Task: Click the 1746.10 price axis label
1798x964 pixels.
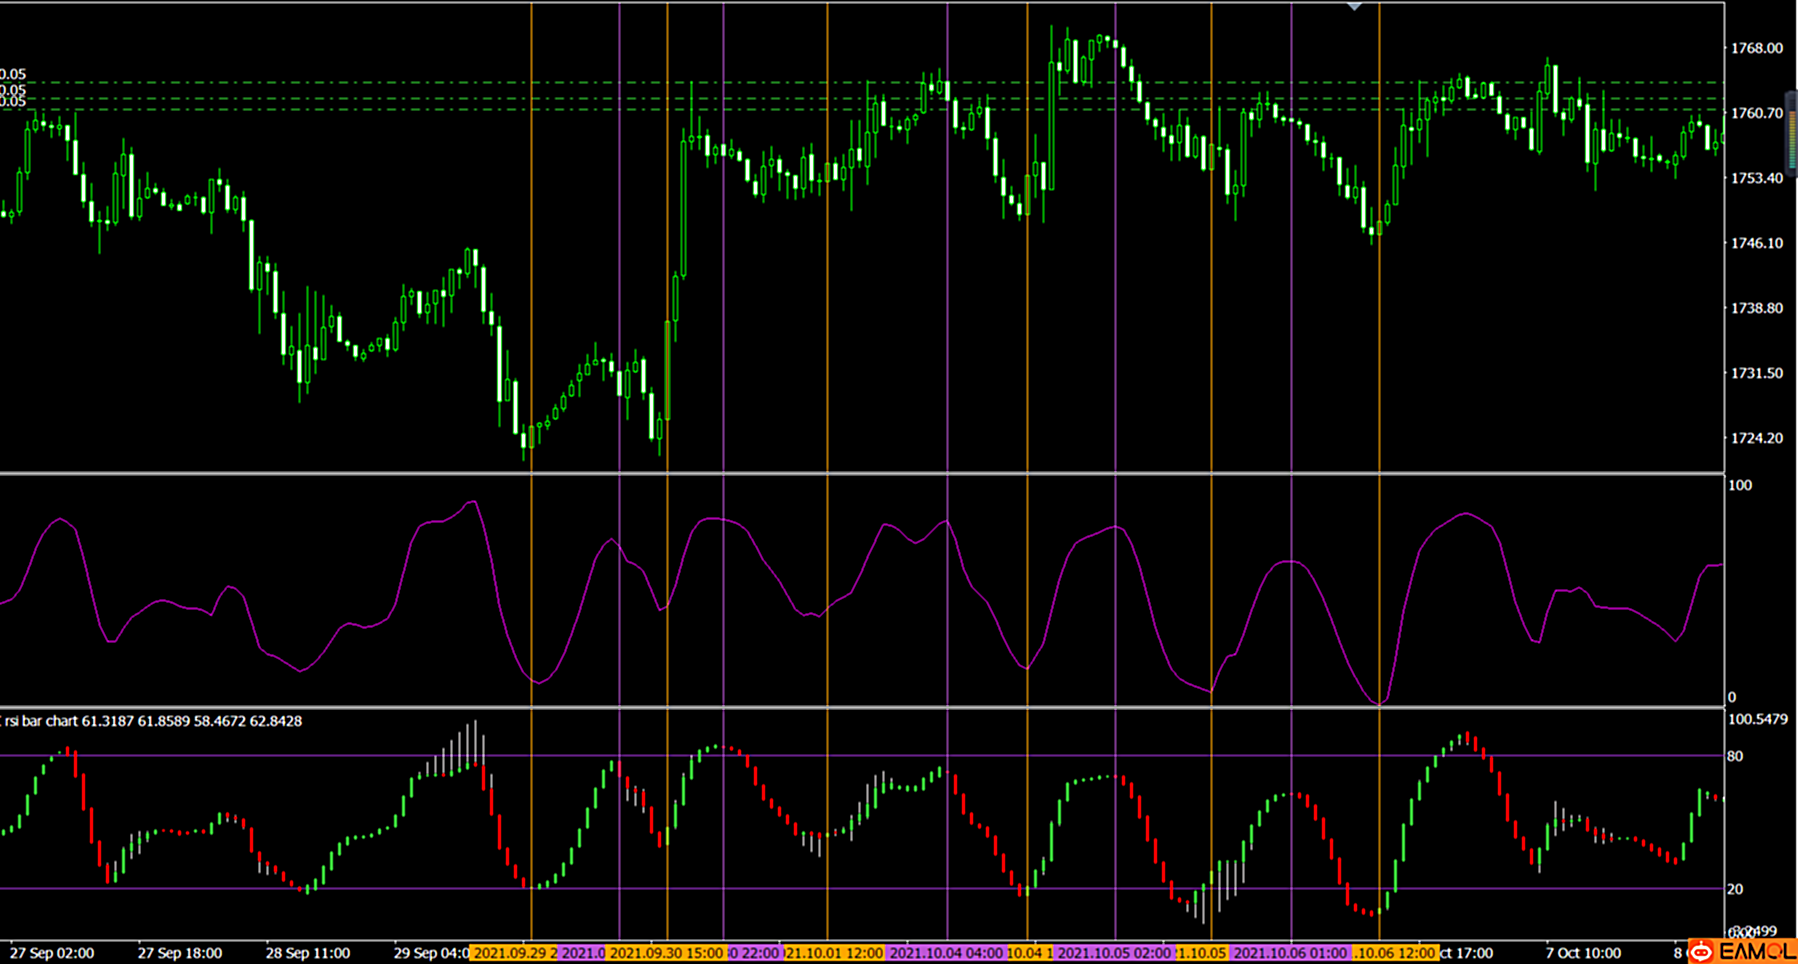Action: click(1756, 243)
